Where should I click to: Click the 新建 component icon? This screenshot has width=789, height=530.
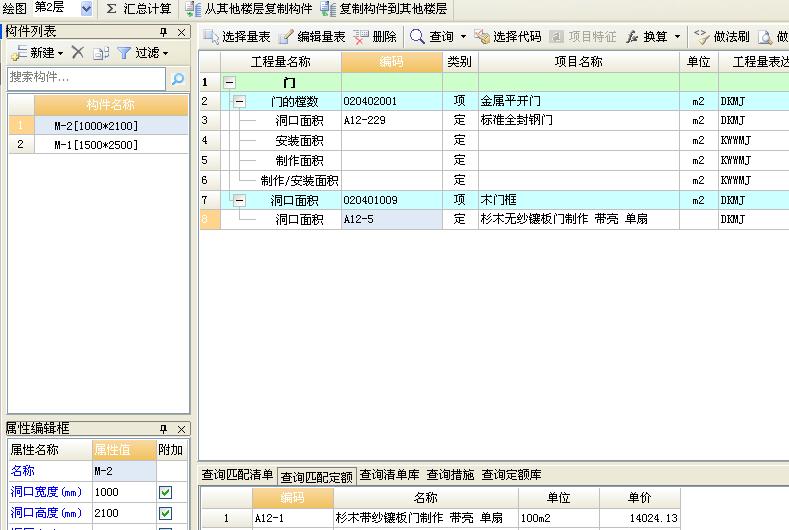pyautogui.click(x=19, y=52)
